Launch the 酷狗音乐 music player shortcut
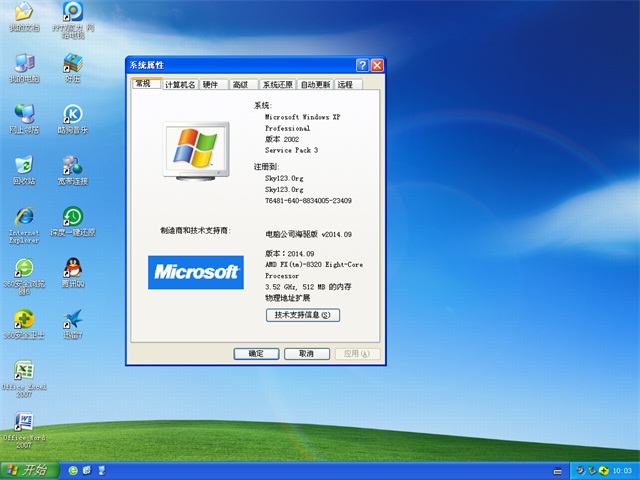Image resolution: width=640 pixels, height=480 pixels. 72,115
